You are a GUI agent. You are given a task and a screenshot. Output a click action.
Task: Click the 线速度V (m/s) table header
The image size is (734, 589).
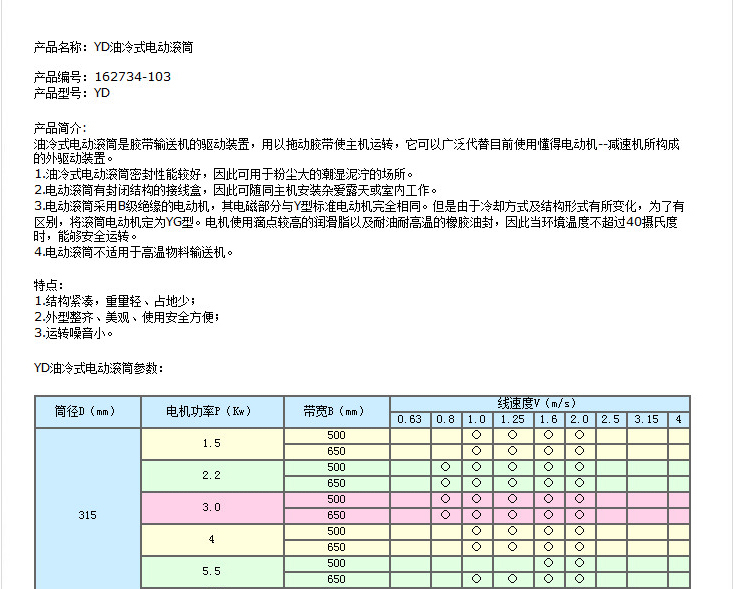coord(538,402)
